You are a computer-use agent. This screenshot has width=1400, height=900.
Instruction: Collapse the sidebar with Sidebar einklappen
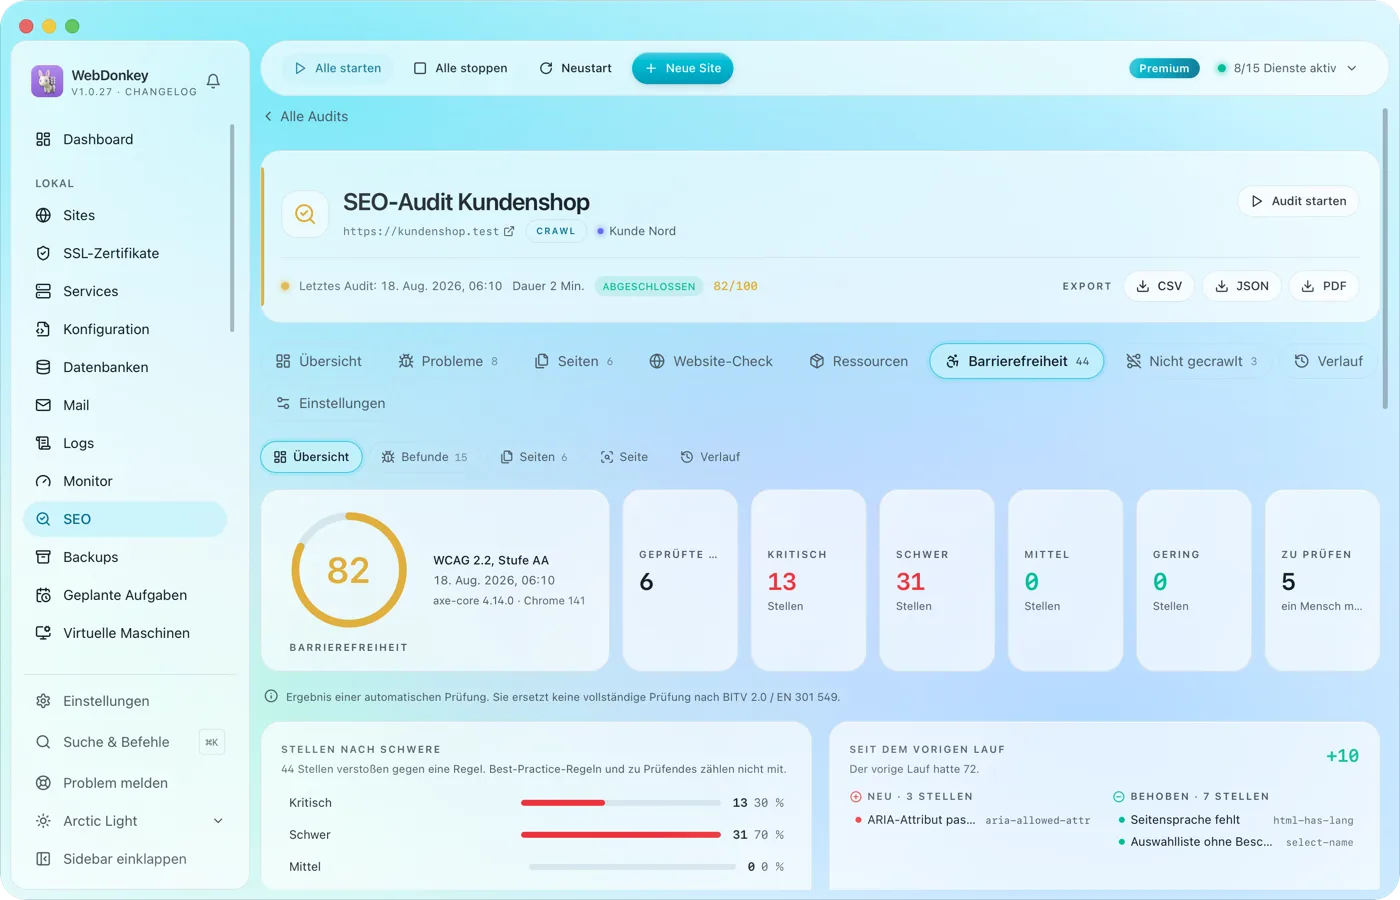click(126, 859)
